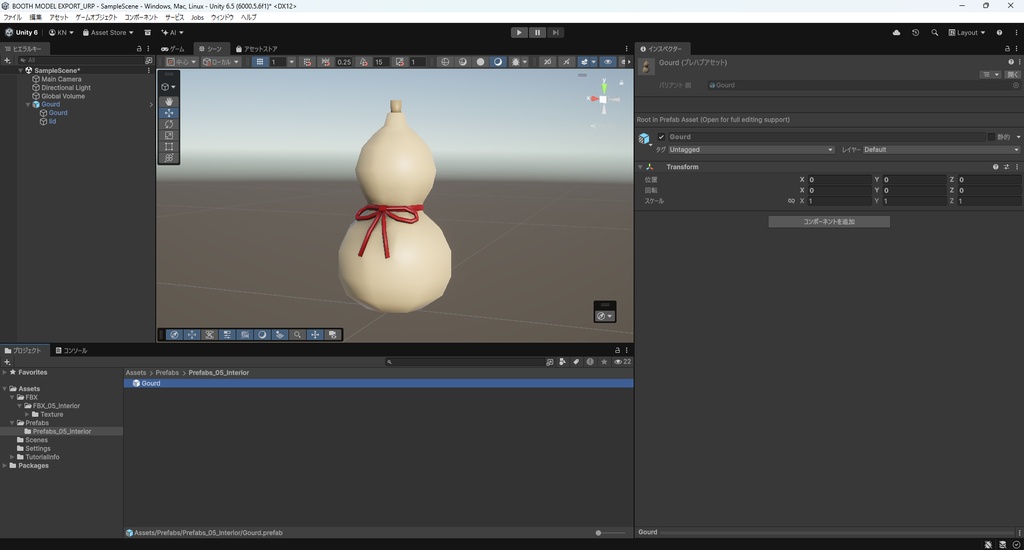Select the combined Transform tool
The width and height of the screenshot is (1024, 550).
pos(168,157)
